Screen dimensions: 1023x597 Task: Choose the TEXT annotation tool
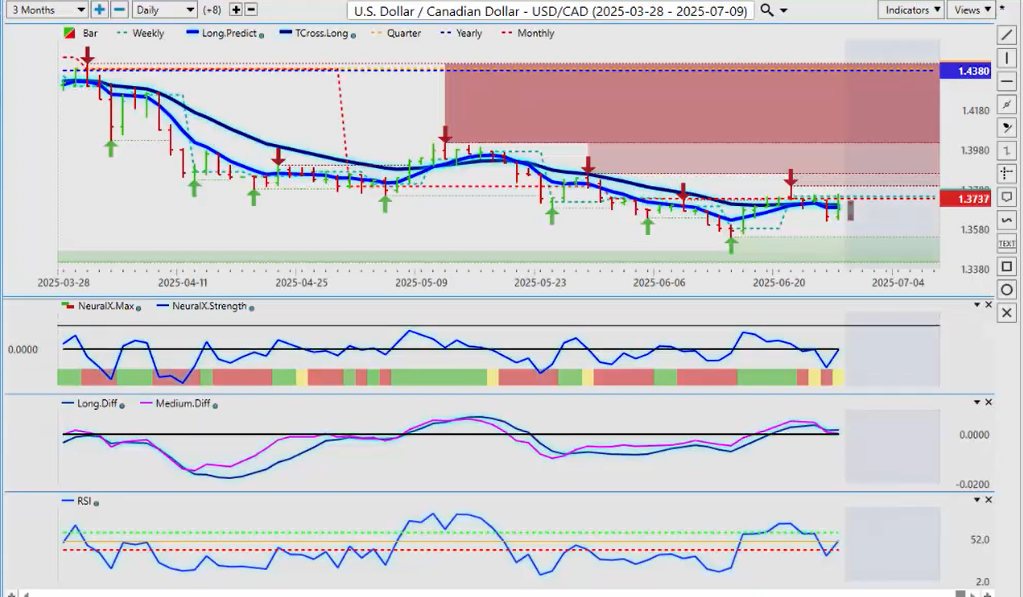1007,243
